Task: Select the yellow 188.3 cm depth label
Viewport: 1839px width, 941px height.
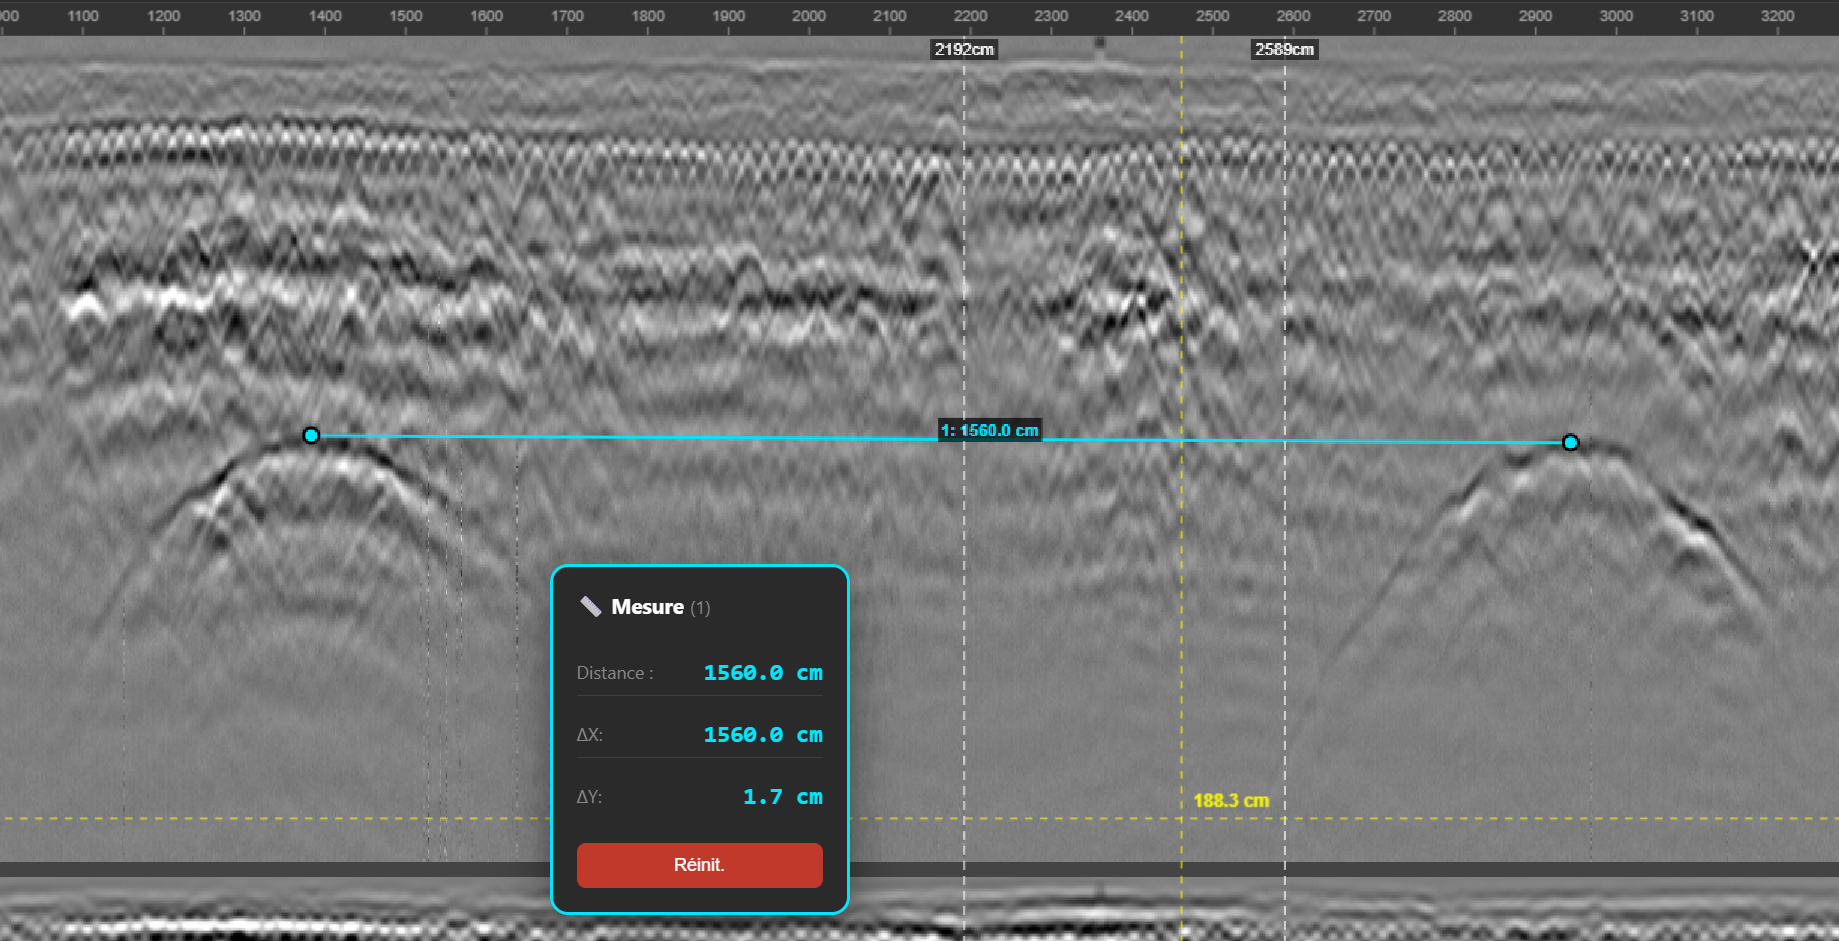Action: pos(1232,800)
